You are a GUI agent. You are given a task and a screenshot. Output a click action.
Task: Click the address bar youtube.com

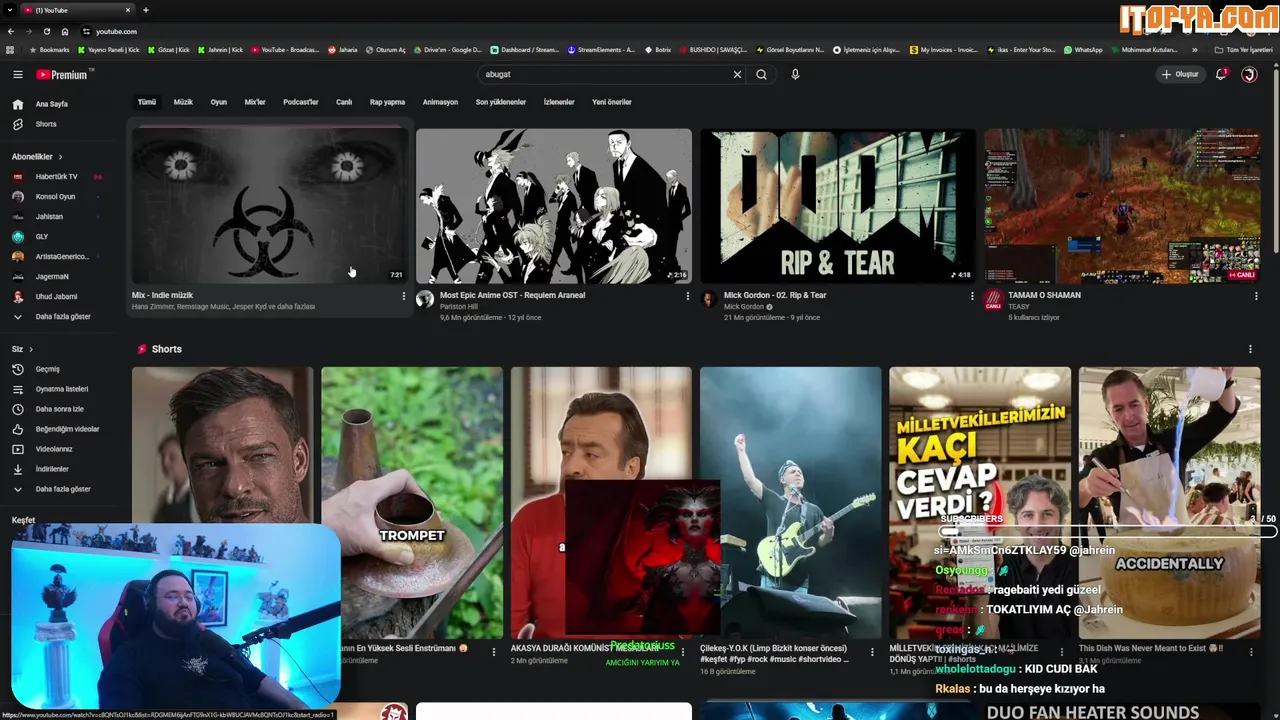point(116,31)
